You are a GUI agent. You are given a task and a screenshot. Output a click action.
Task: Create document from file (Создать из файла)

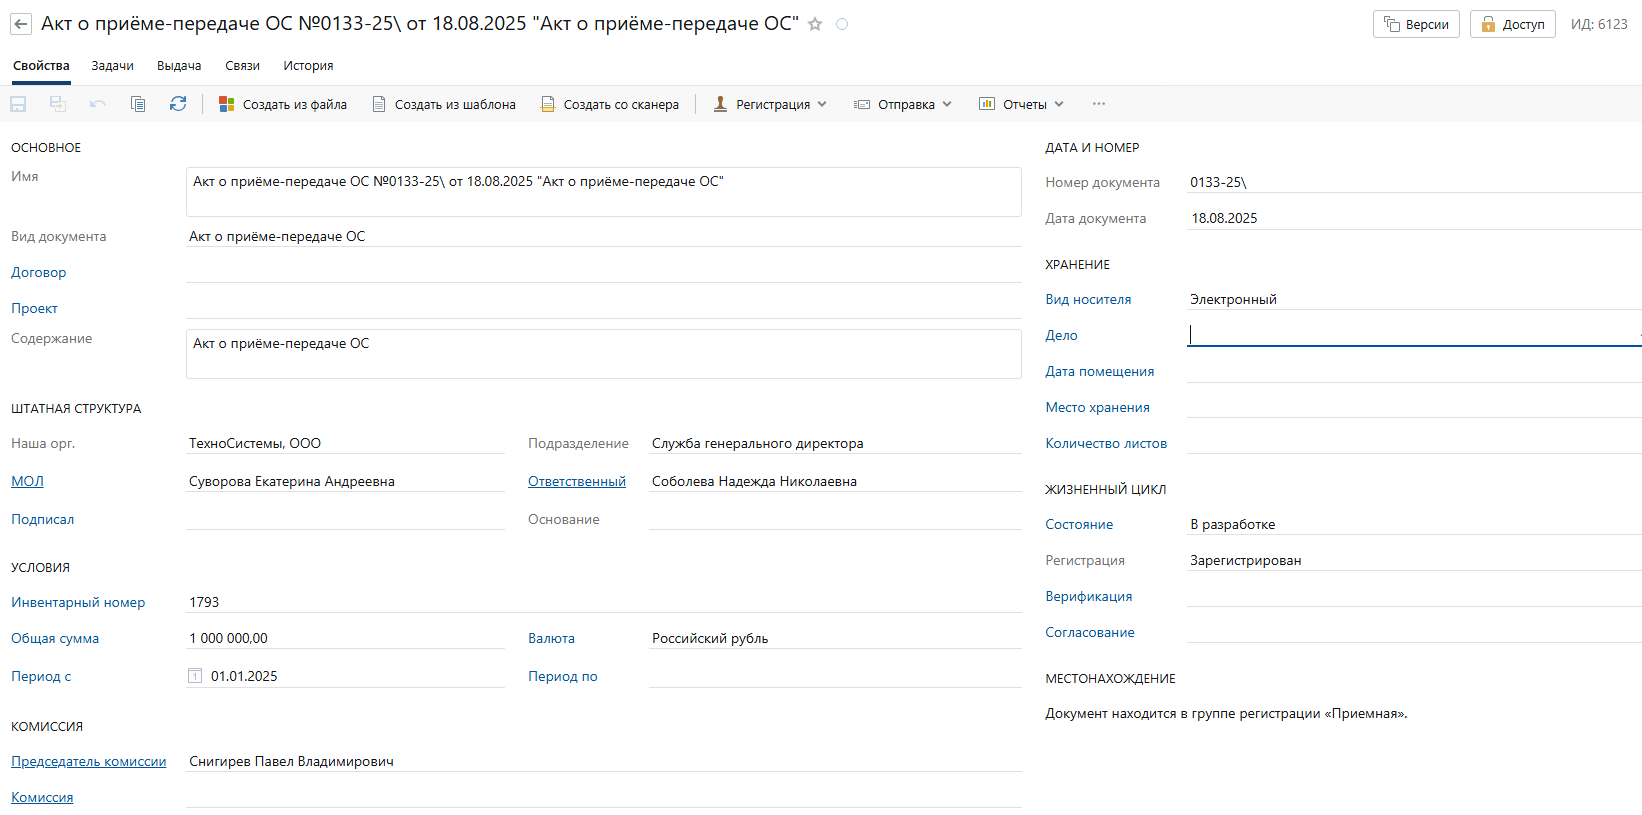(x=283, y=104)
